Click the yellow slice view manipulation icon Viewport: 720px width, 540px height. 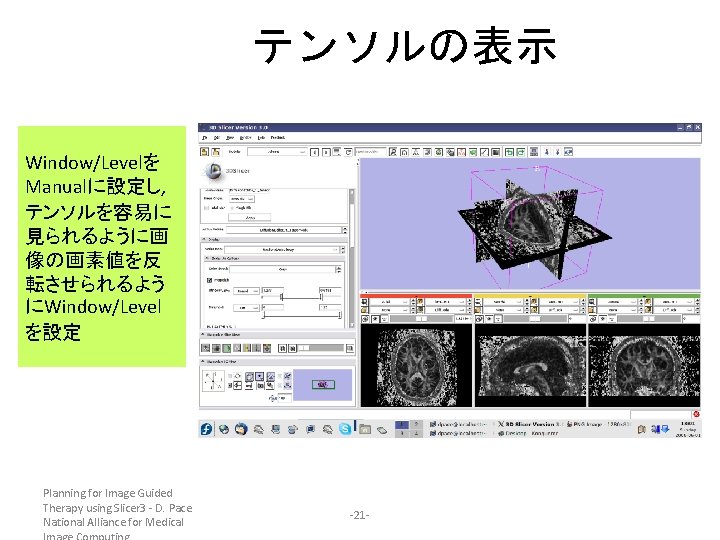pos(247,349)
